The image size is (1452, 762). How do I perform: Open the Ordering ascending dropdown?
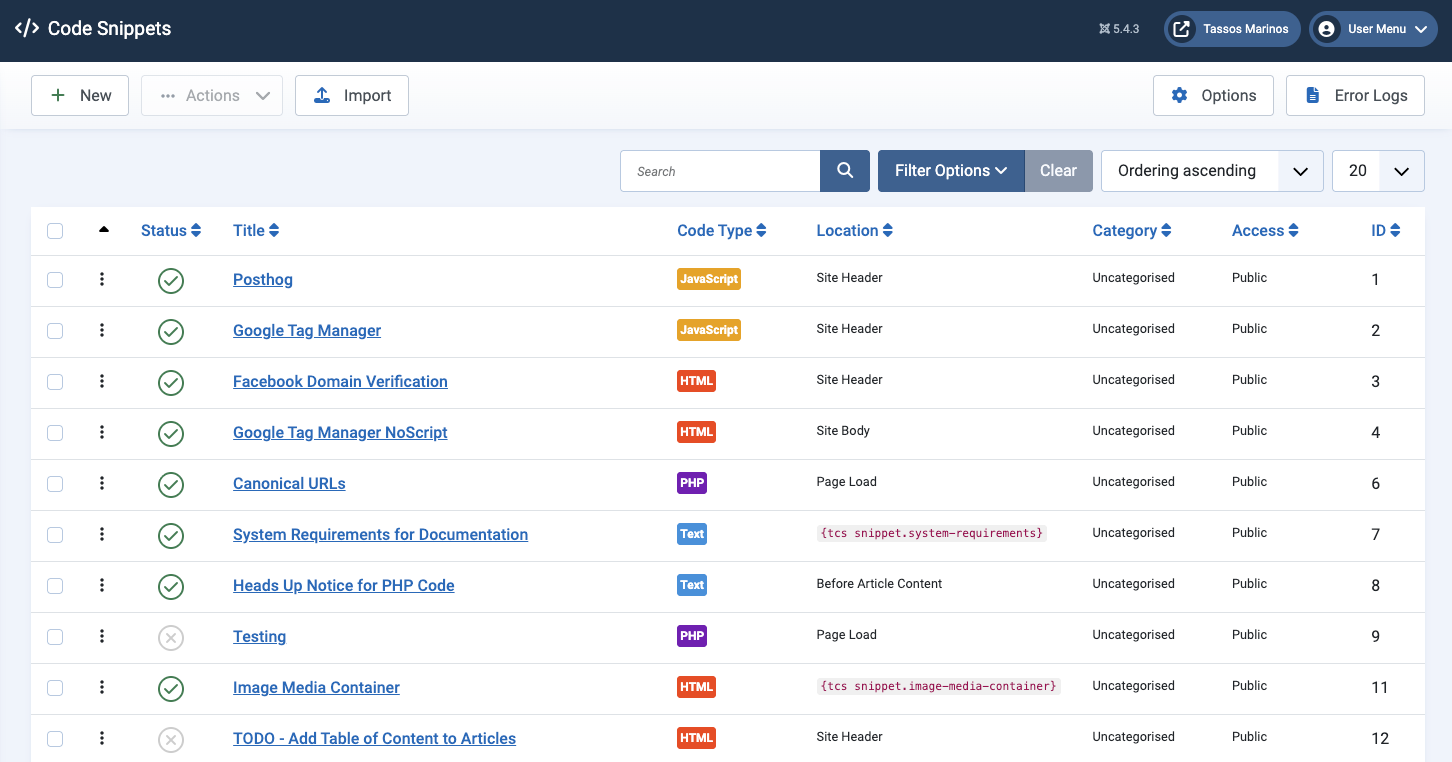[x=1212, y=171]
